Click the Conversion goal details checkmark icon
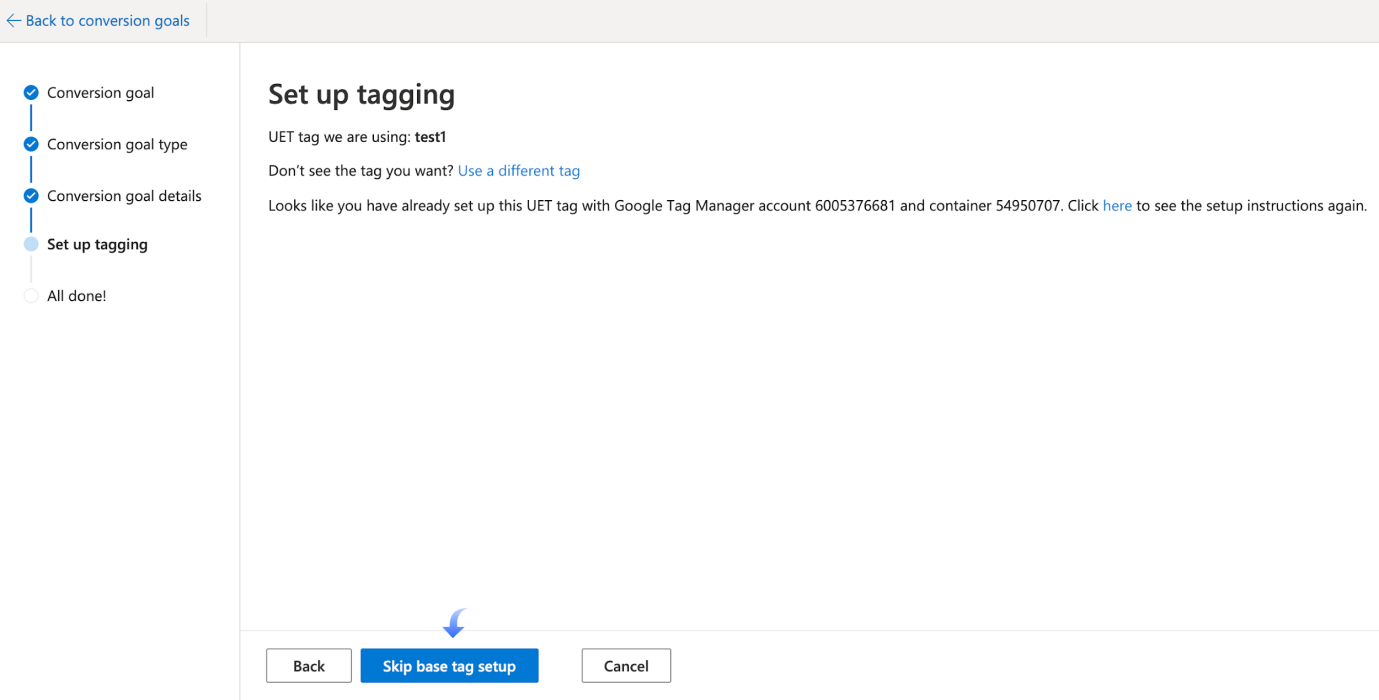The width and height of the screenshot is (1379, 700). coord(31,196)
